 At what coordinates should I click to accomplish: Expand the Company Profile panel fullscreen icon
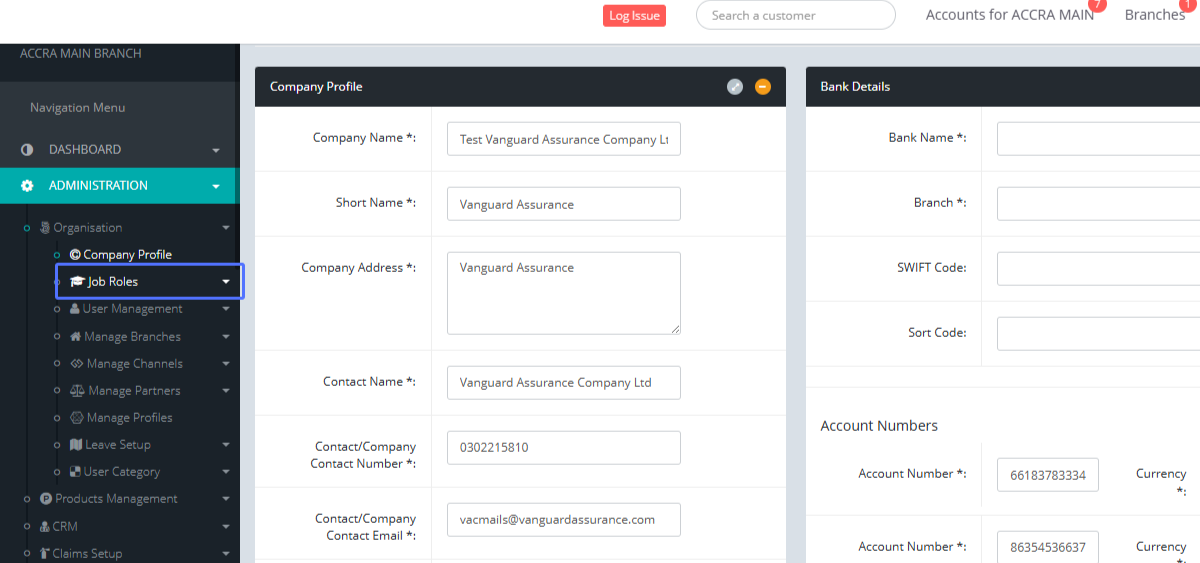tap(735, 87)
